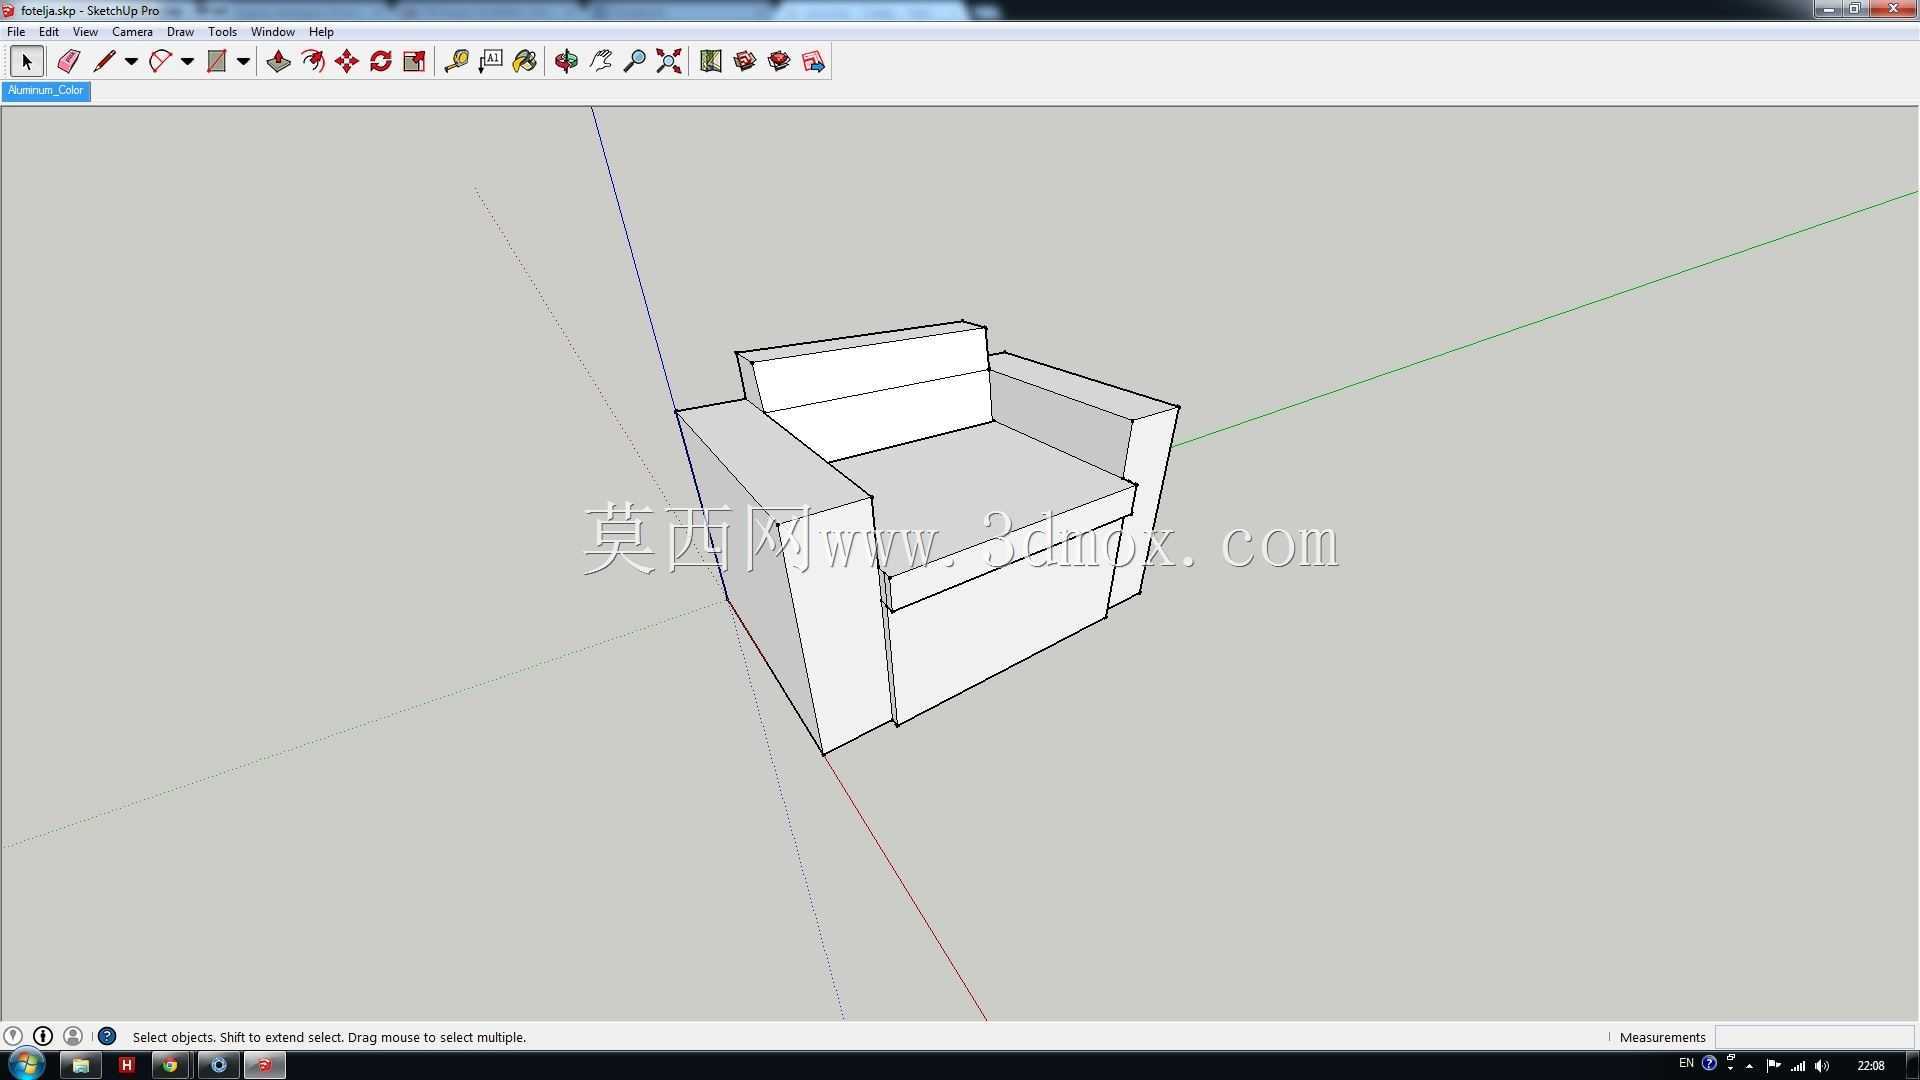Open the File menu
The image size is (1920, 1080).
click(16, 32)
